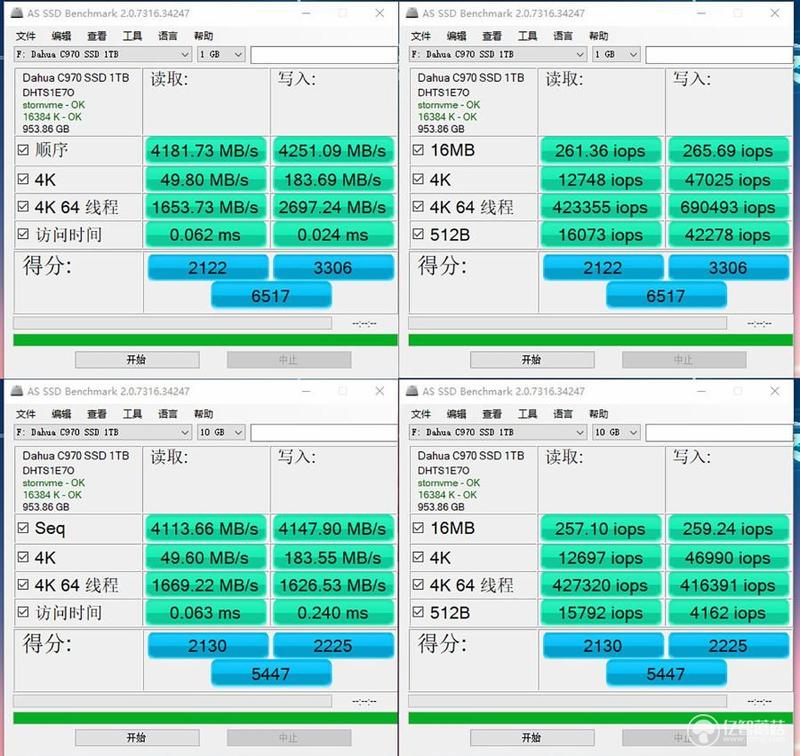Click the AS SSD icon in the 1 GB iops window title bar

coord(412,13)
